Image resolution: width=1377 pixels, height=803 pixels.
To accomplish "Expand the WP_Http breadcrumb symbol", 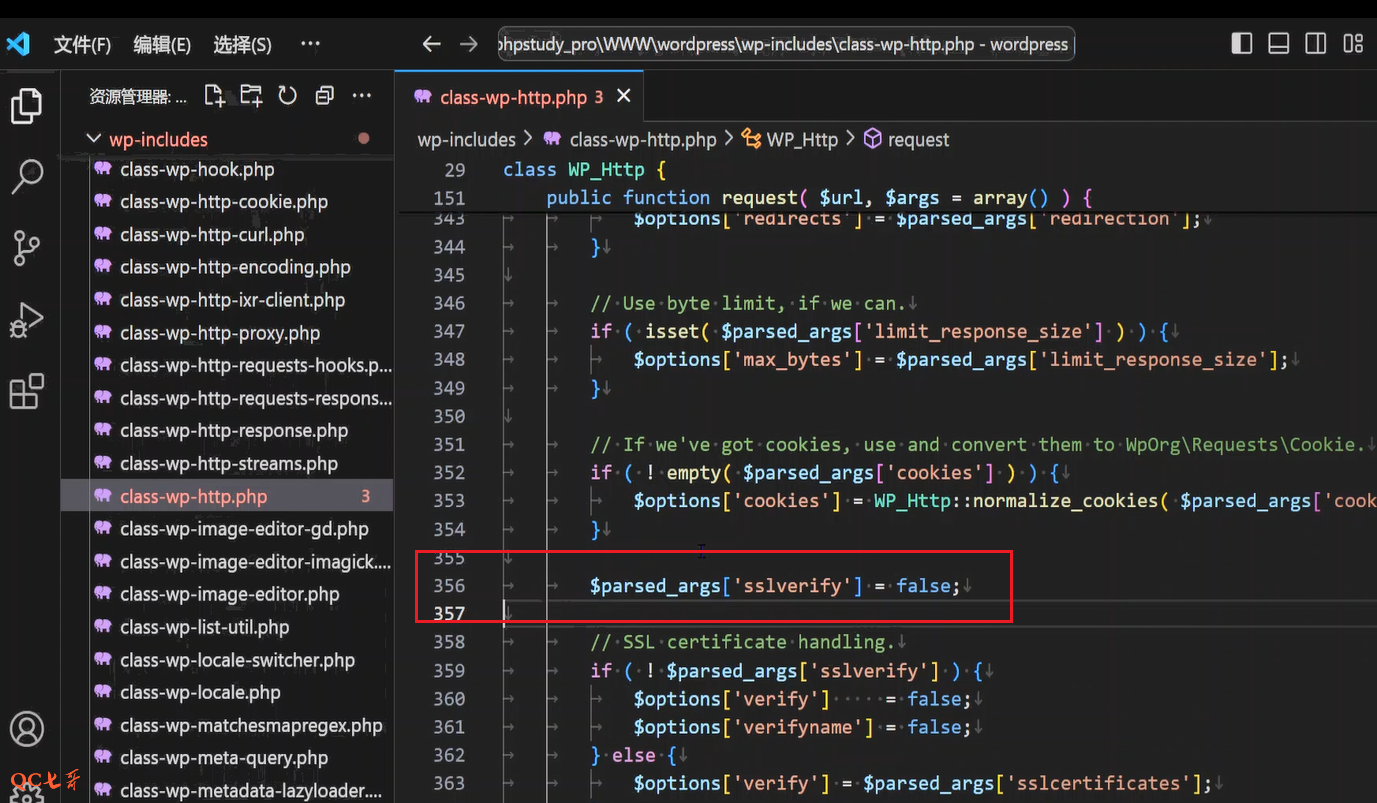I will [x=801, y=140].
